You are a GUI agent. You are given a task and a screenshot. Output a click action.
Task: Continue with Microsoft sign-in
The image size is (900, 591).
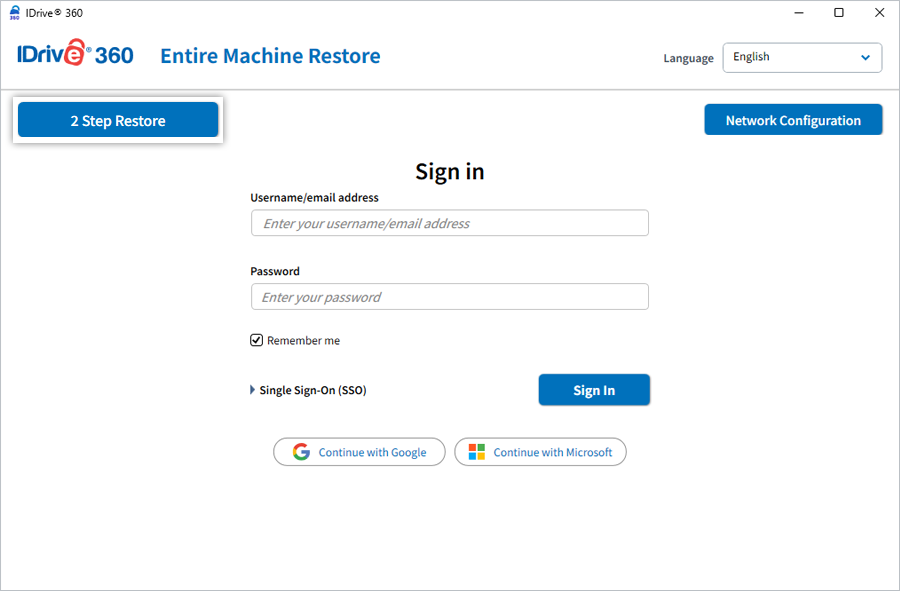(540, 452)
